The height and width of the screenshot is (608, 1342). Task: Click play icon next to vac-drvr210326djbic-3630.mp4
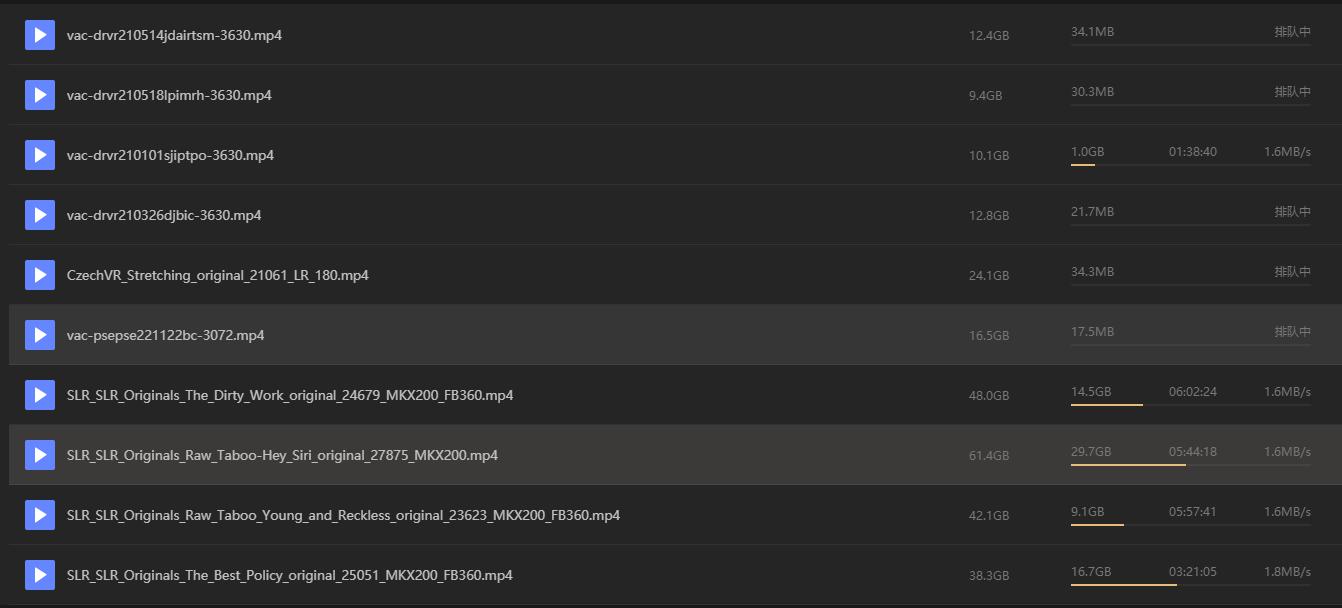pyautogui.click(x=40, y=215)
